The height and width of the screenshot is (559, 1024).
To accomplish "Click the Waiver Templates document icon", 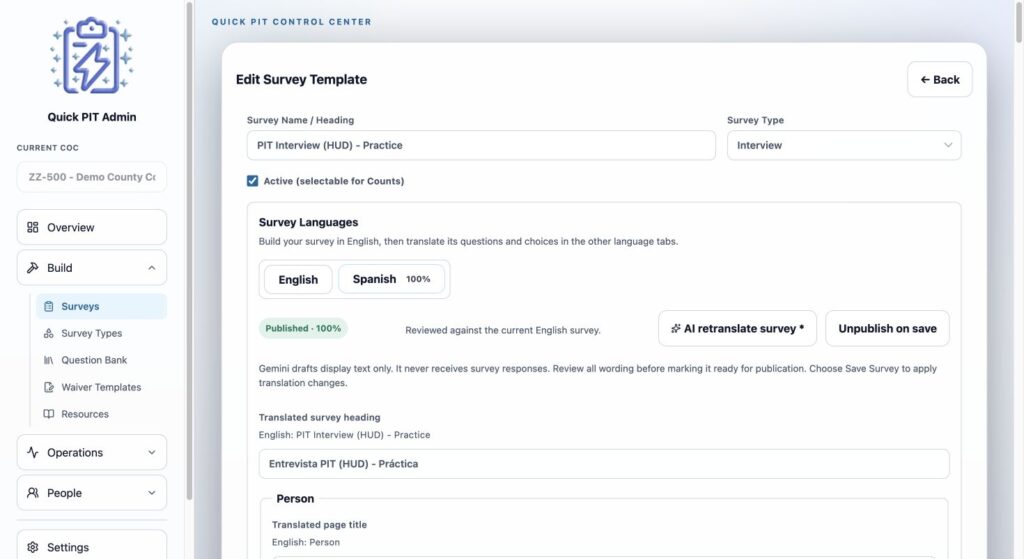I will 48,387.
